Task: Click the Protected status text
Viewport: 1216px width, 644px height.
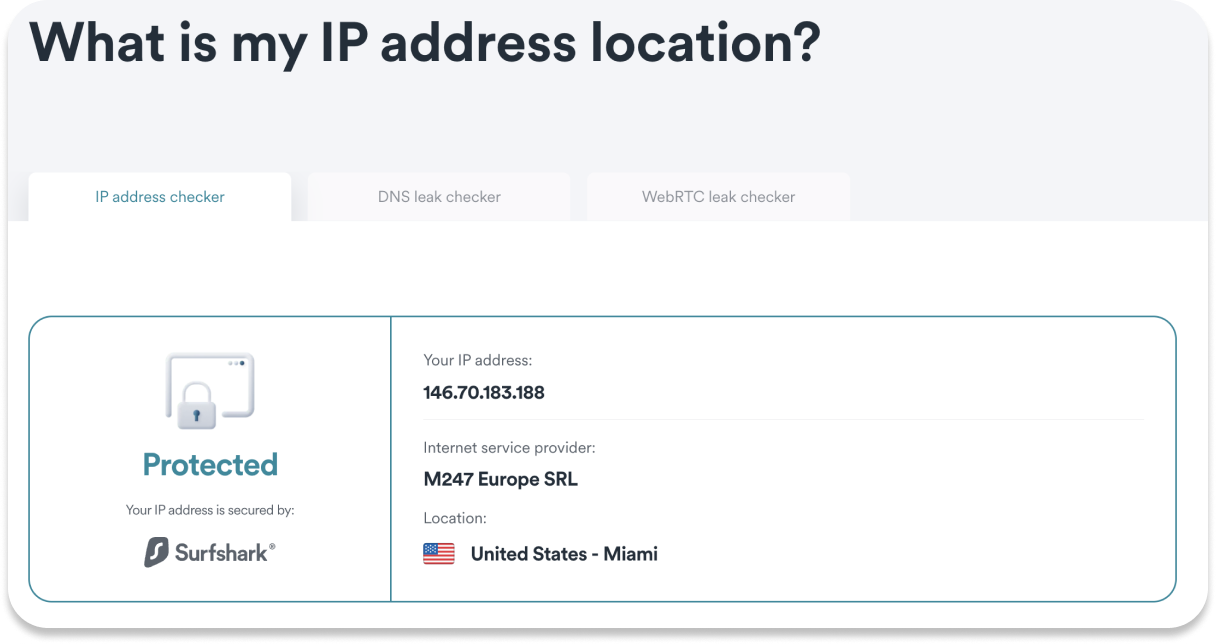Action: pyautogui.click(x=210, y=465)
